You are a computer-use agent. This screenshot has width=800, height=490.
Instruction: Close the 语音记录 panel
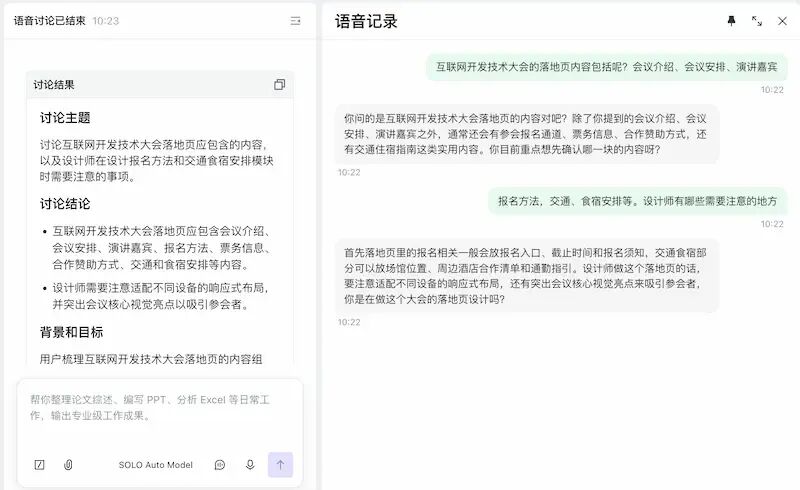click(782, 21)
